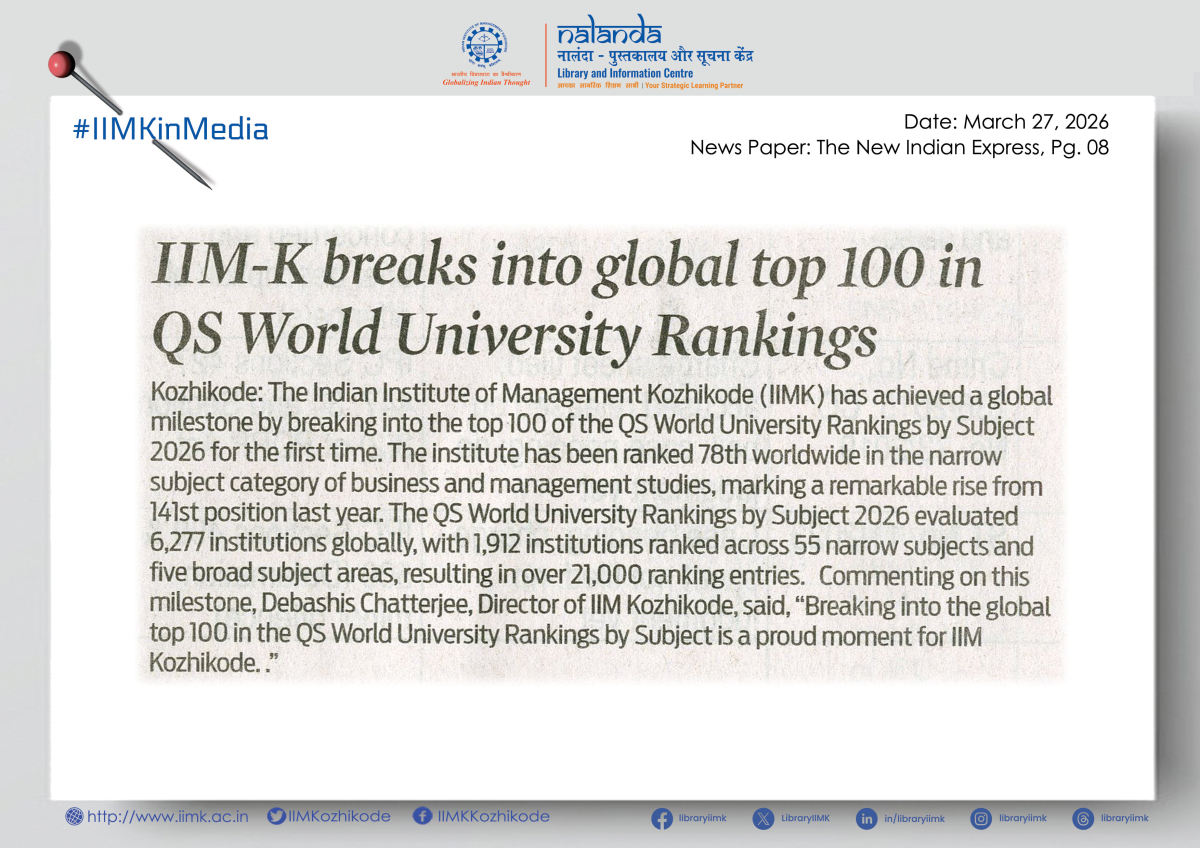The image size is (1200, 848).
Task: Click the Twitter bird icon for IIMKozhikode
Action: point(276,817)
